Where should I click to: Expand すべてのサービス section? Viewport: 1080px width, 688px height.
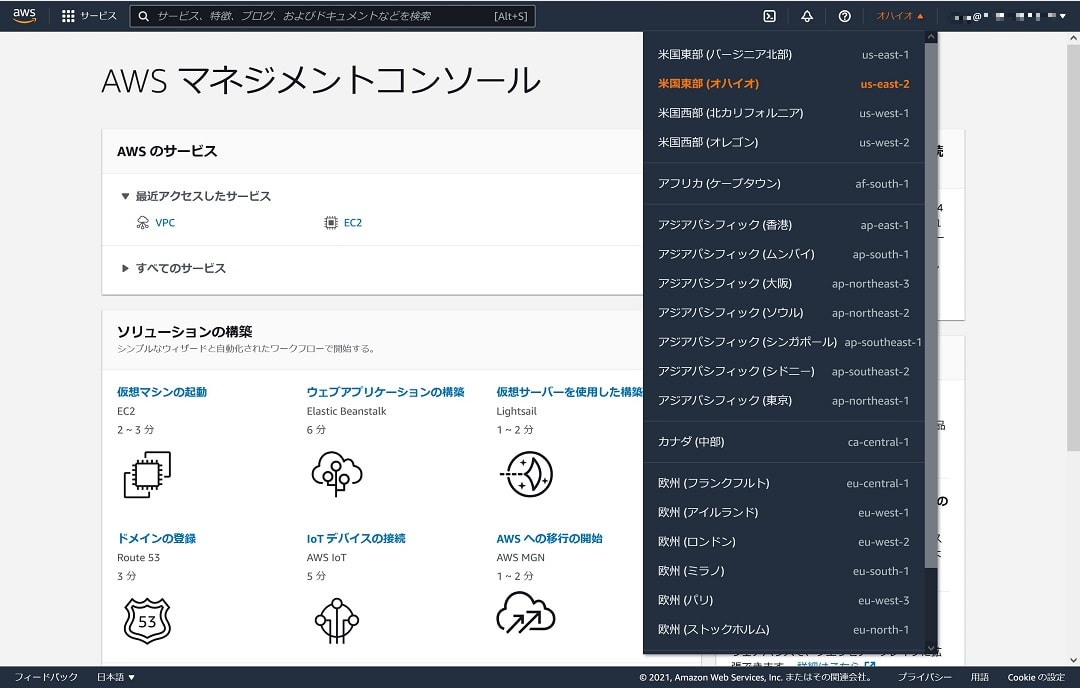pyautogui.click(x=174, y=268)
